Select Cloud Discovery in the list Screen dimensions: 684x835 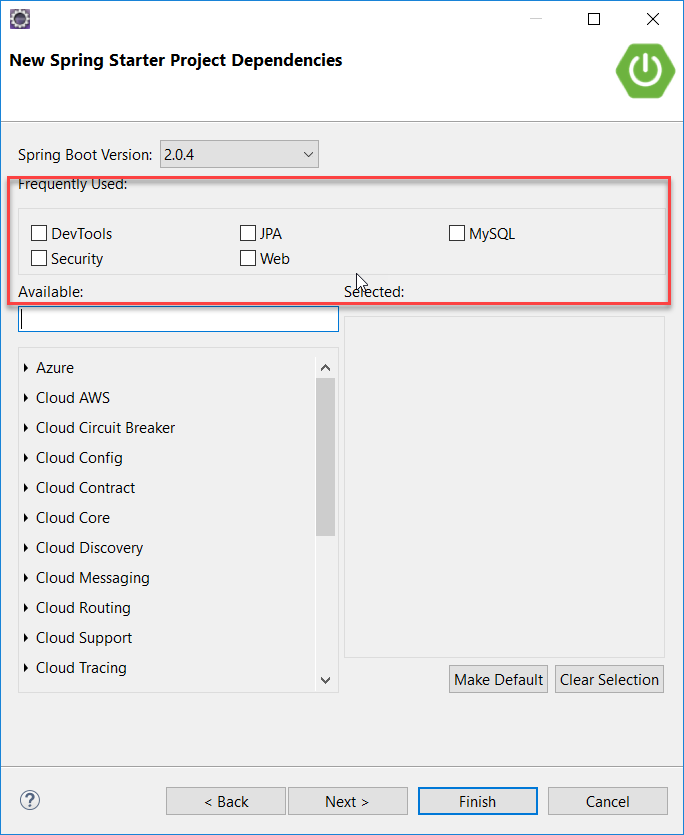click(x=89, y=548)
